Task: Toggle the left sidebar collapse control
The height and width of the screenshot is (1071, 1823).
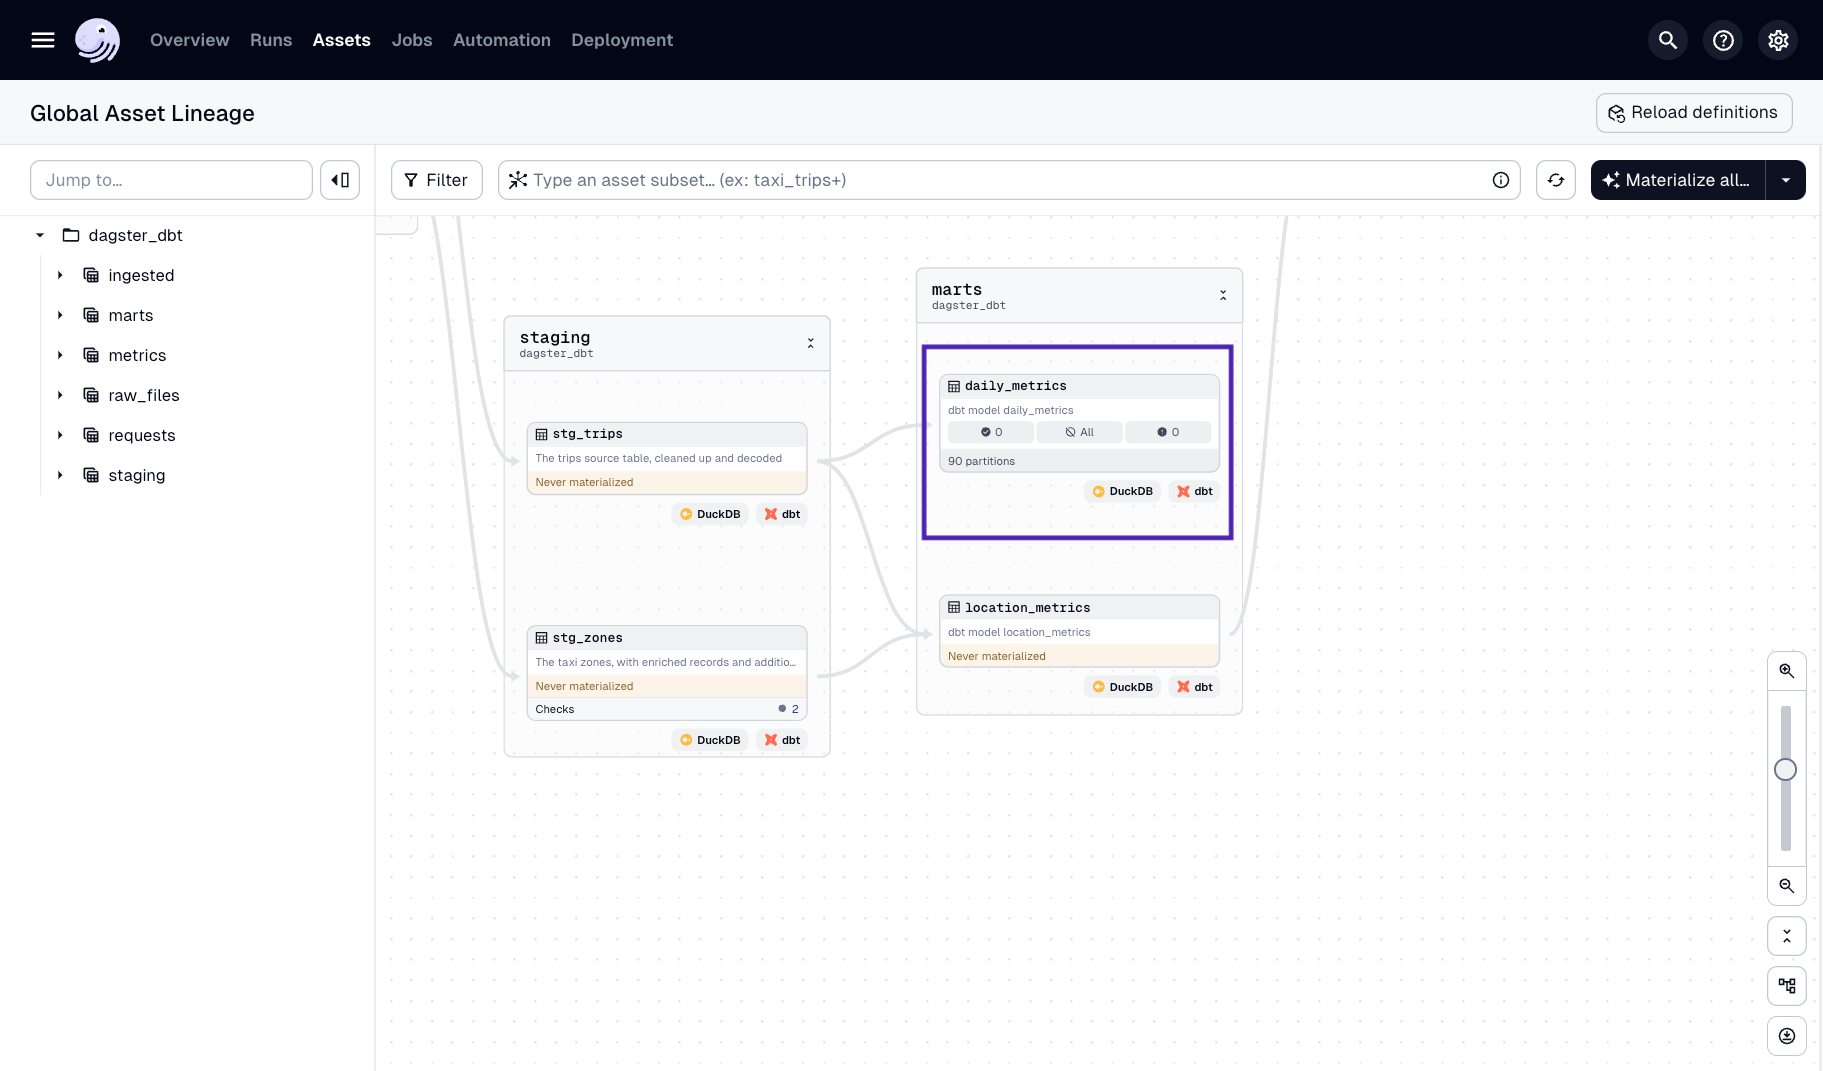Action: pyautogui.click(x=340, y=179)
